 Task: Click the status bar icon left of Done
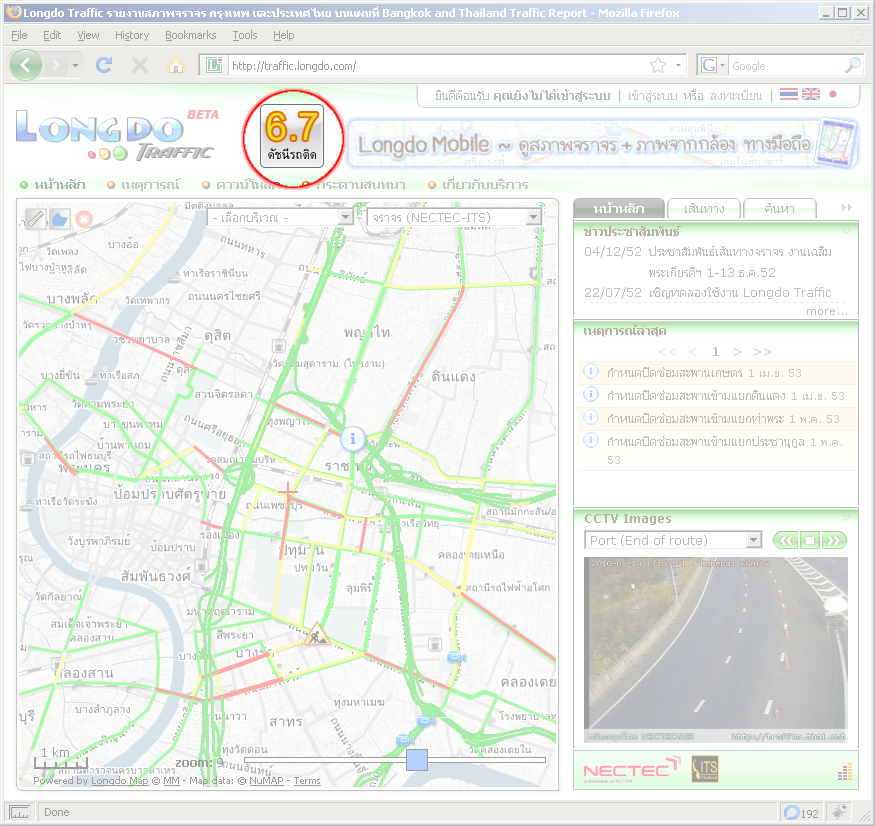pos(20,812)
